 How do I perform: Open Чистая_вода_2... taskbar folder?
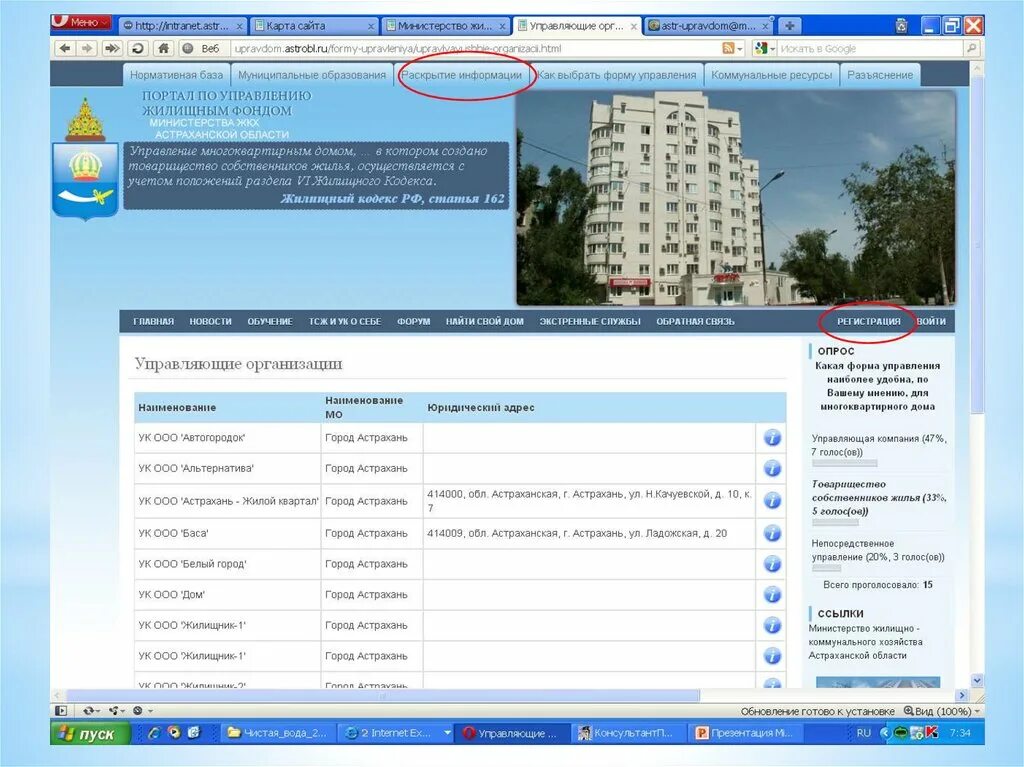click(279, 733)
